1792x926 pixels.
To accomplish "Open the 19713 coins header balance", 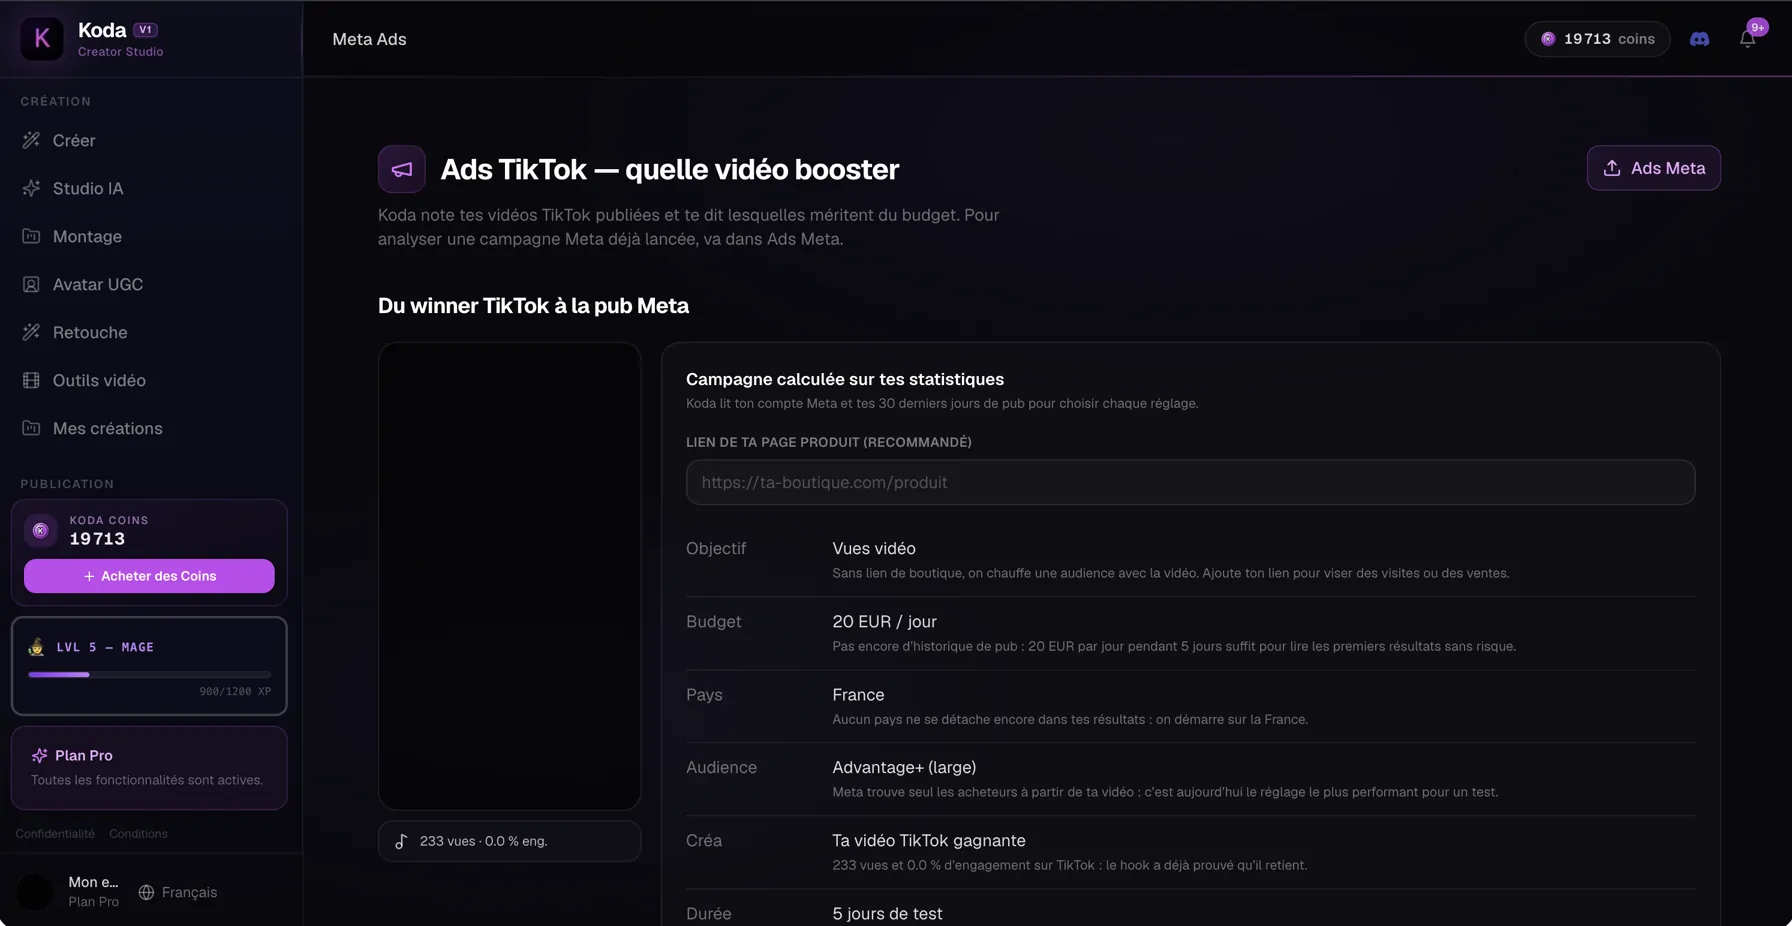I will tap(1597, 39).
